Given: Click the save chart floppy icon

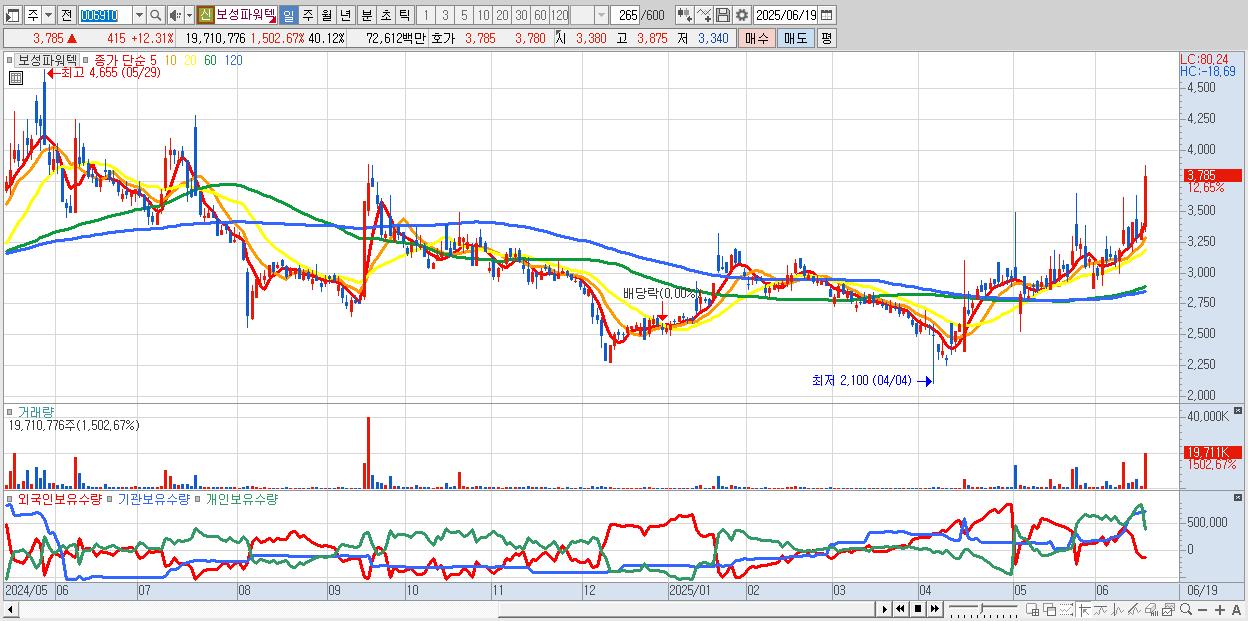Looking at the screenshot, I should pyautogui.click(x=723, y=15).
